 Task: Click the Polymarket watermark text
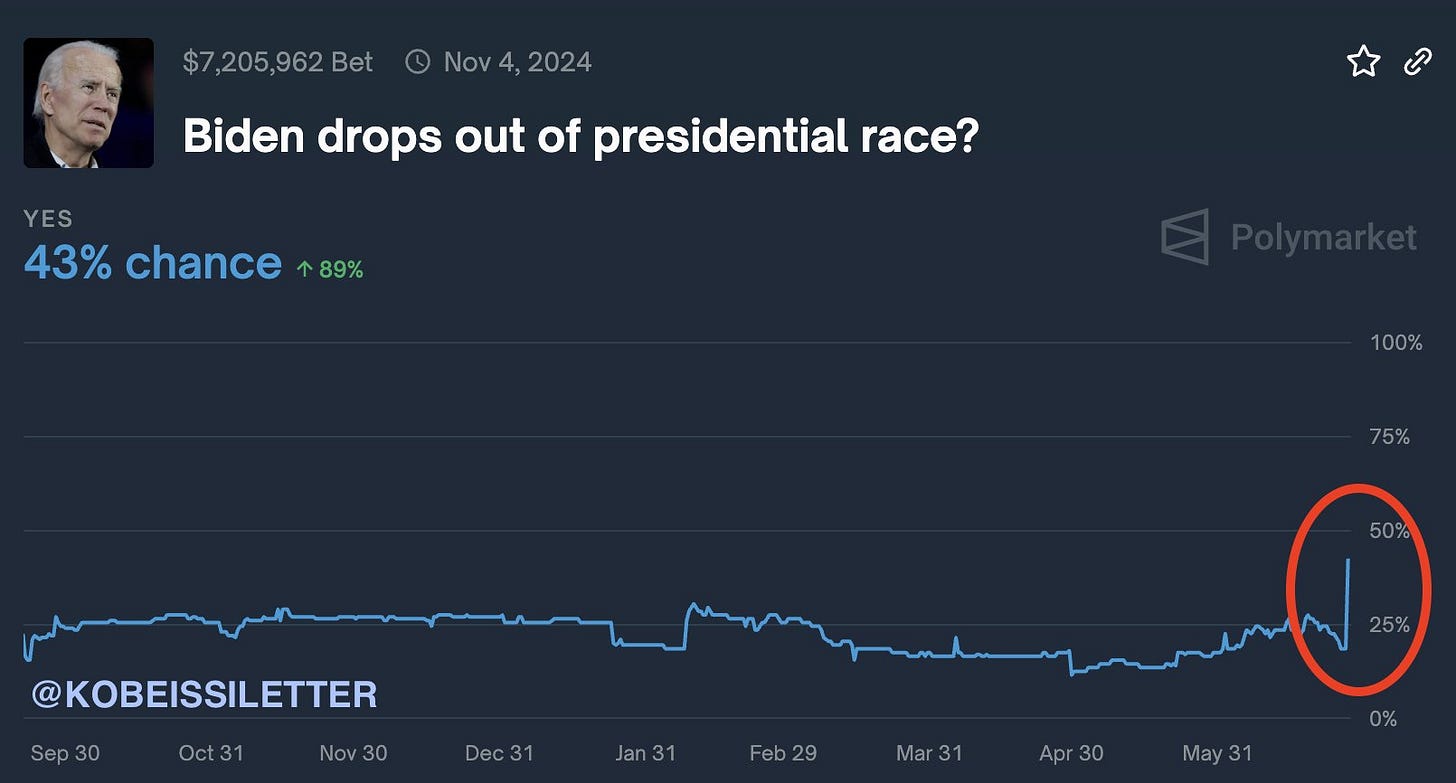click(x=1323, y=237)
